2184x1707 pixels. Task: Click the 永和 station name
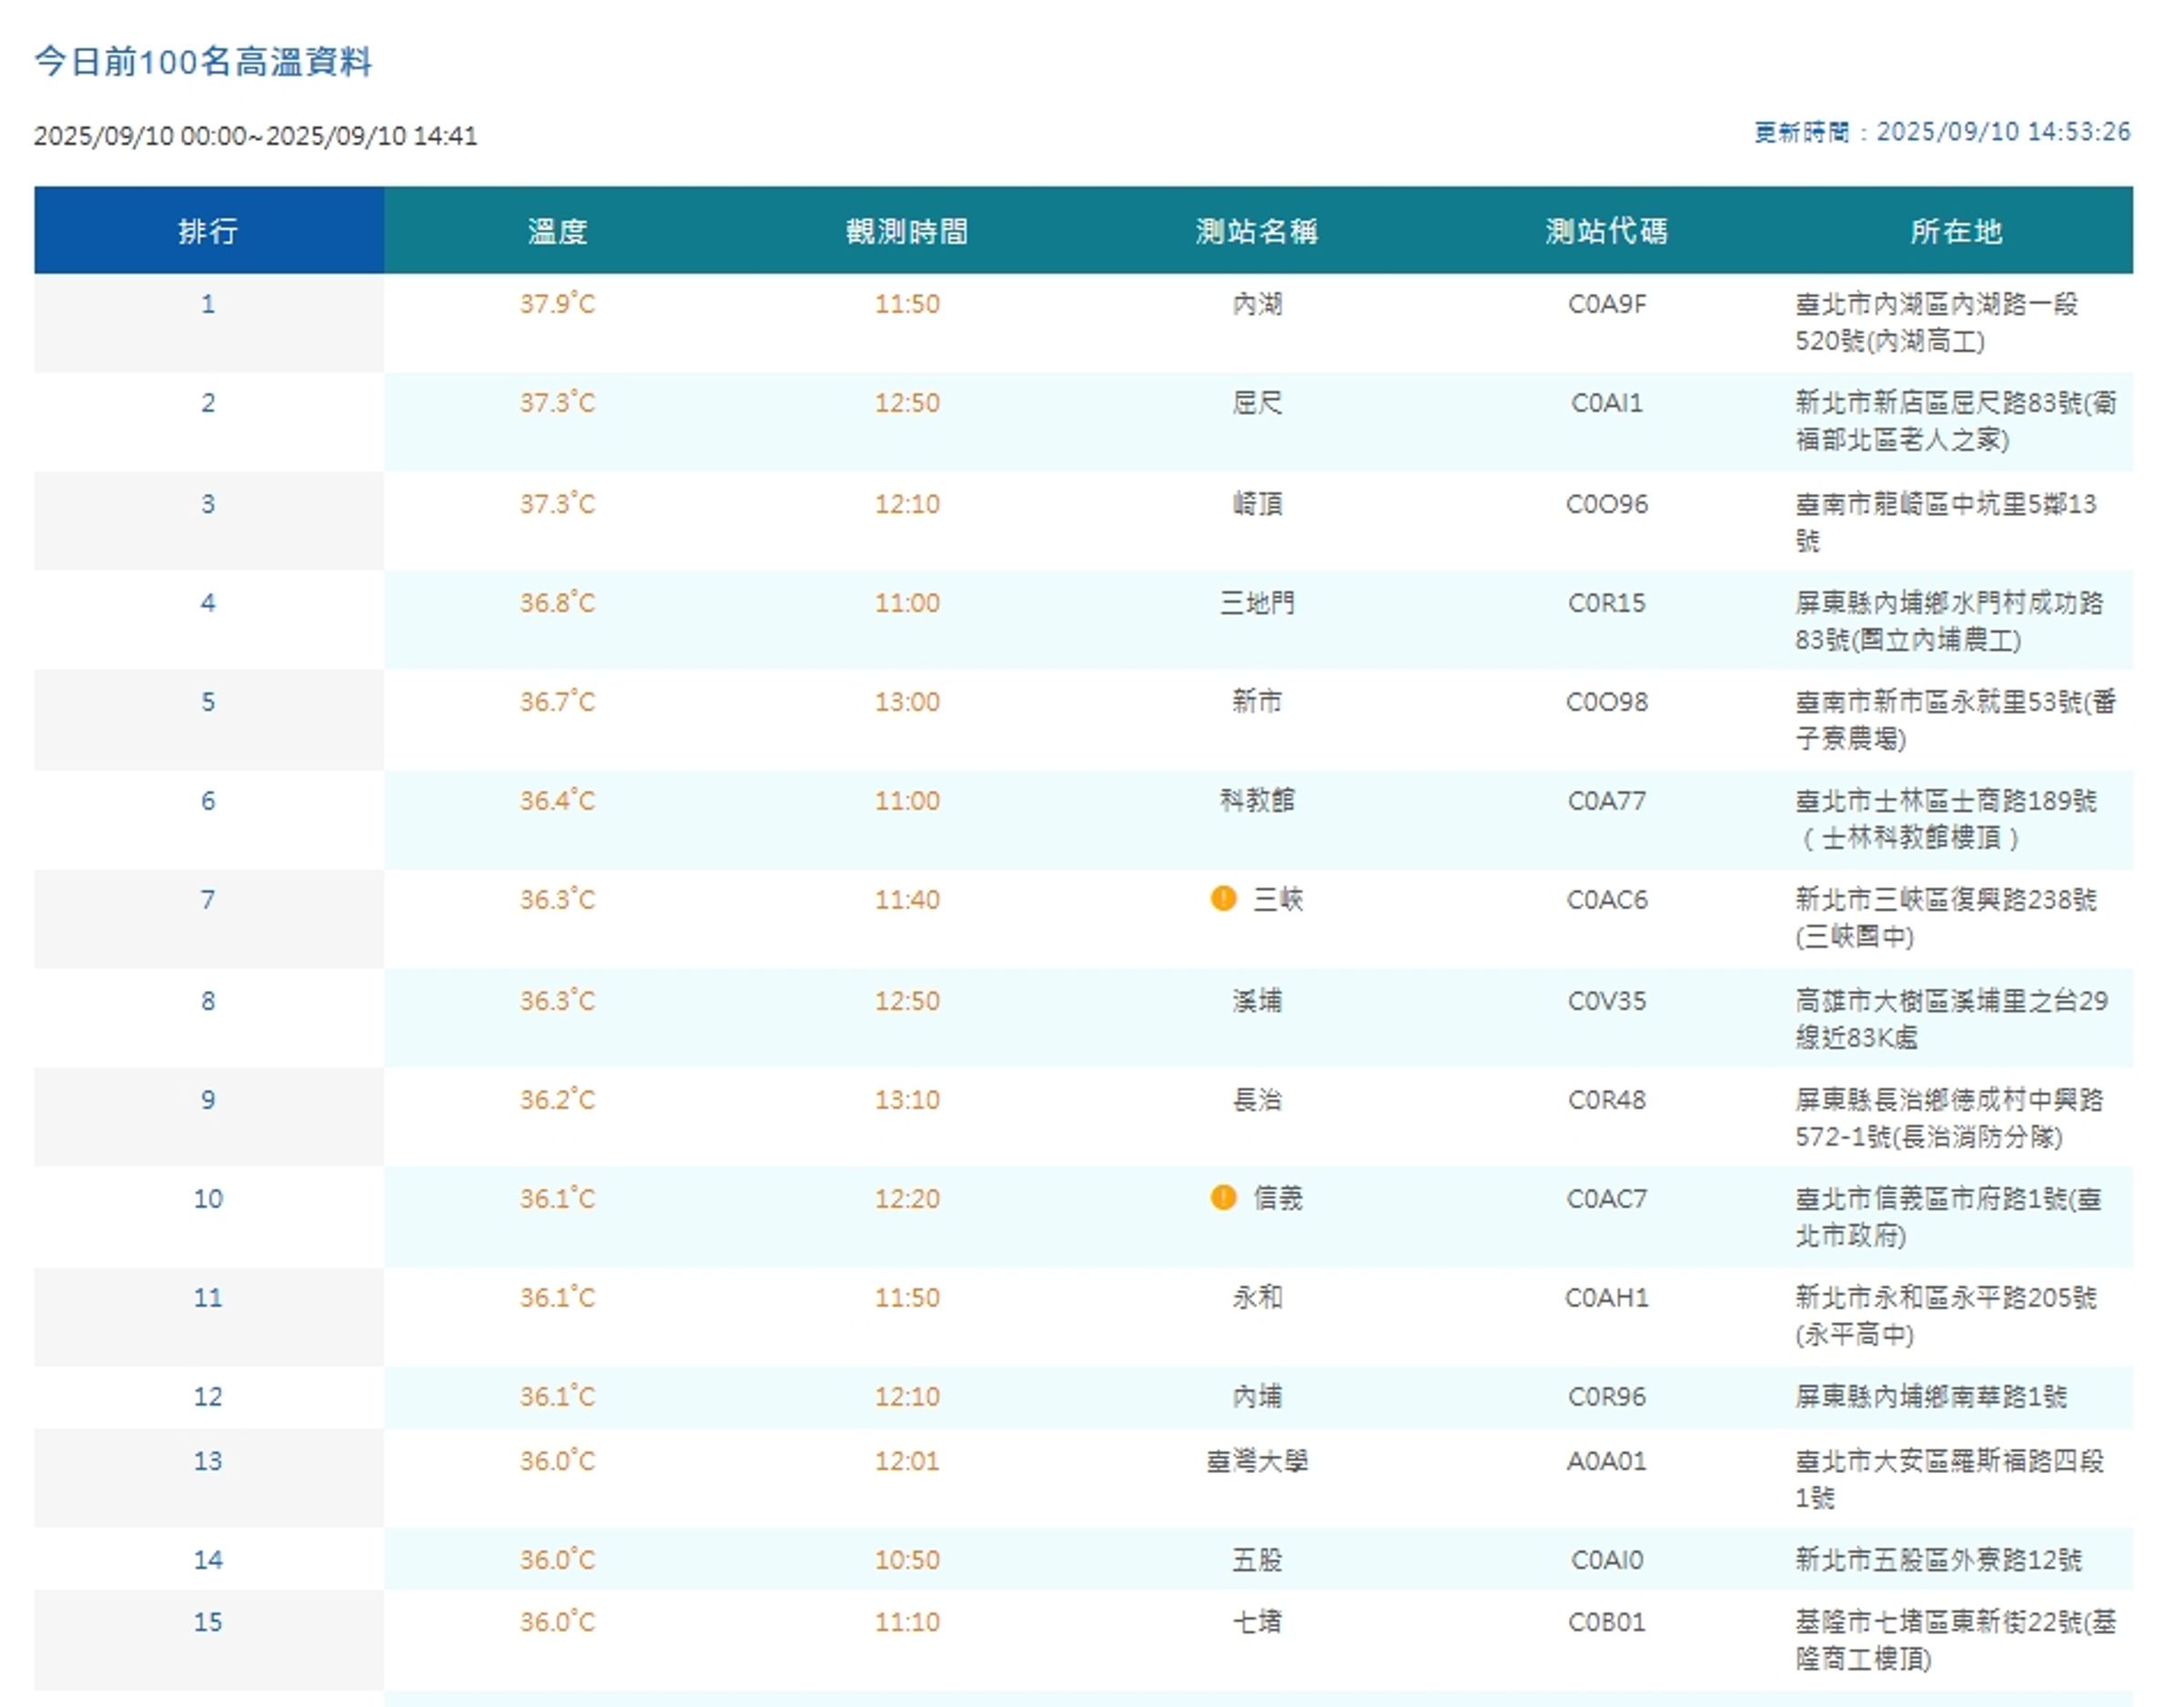tap(1257, 1298)
